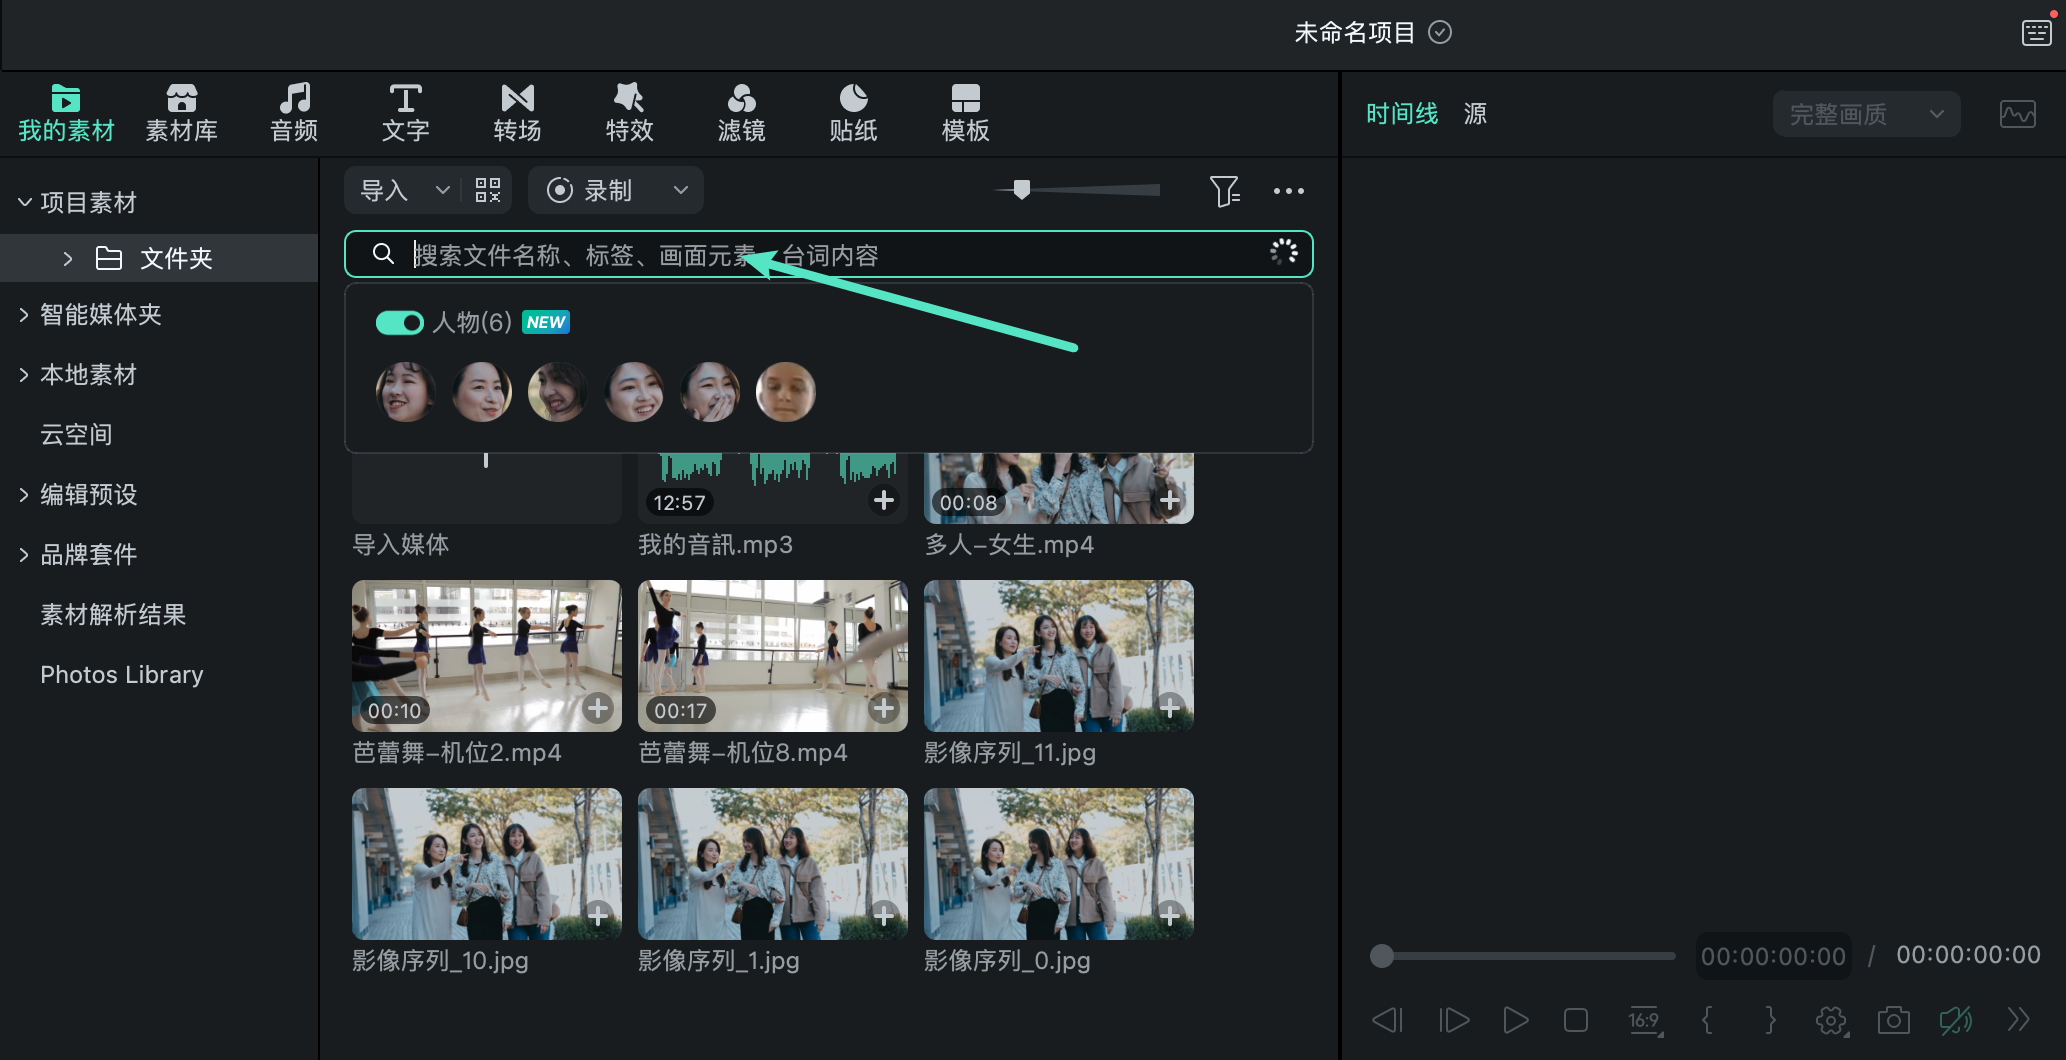This screenshot has height=1060, width=2066.
Task: Collapse the 项目素材 tree section
Action: point(25,202)
